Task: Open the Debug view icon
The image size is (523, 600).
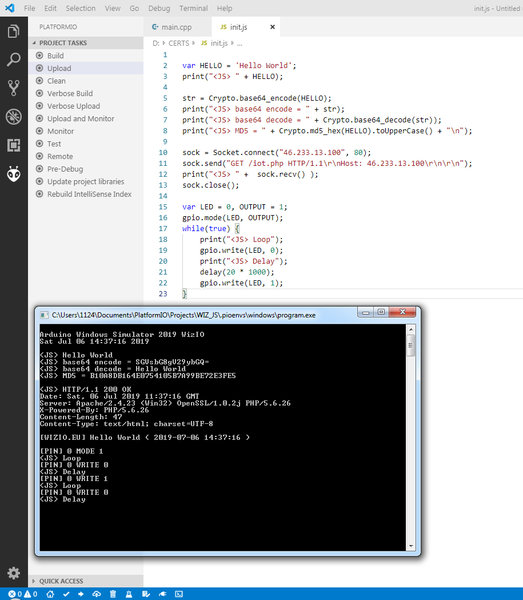Action: (x=13, y=117)
